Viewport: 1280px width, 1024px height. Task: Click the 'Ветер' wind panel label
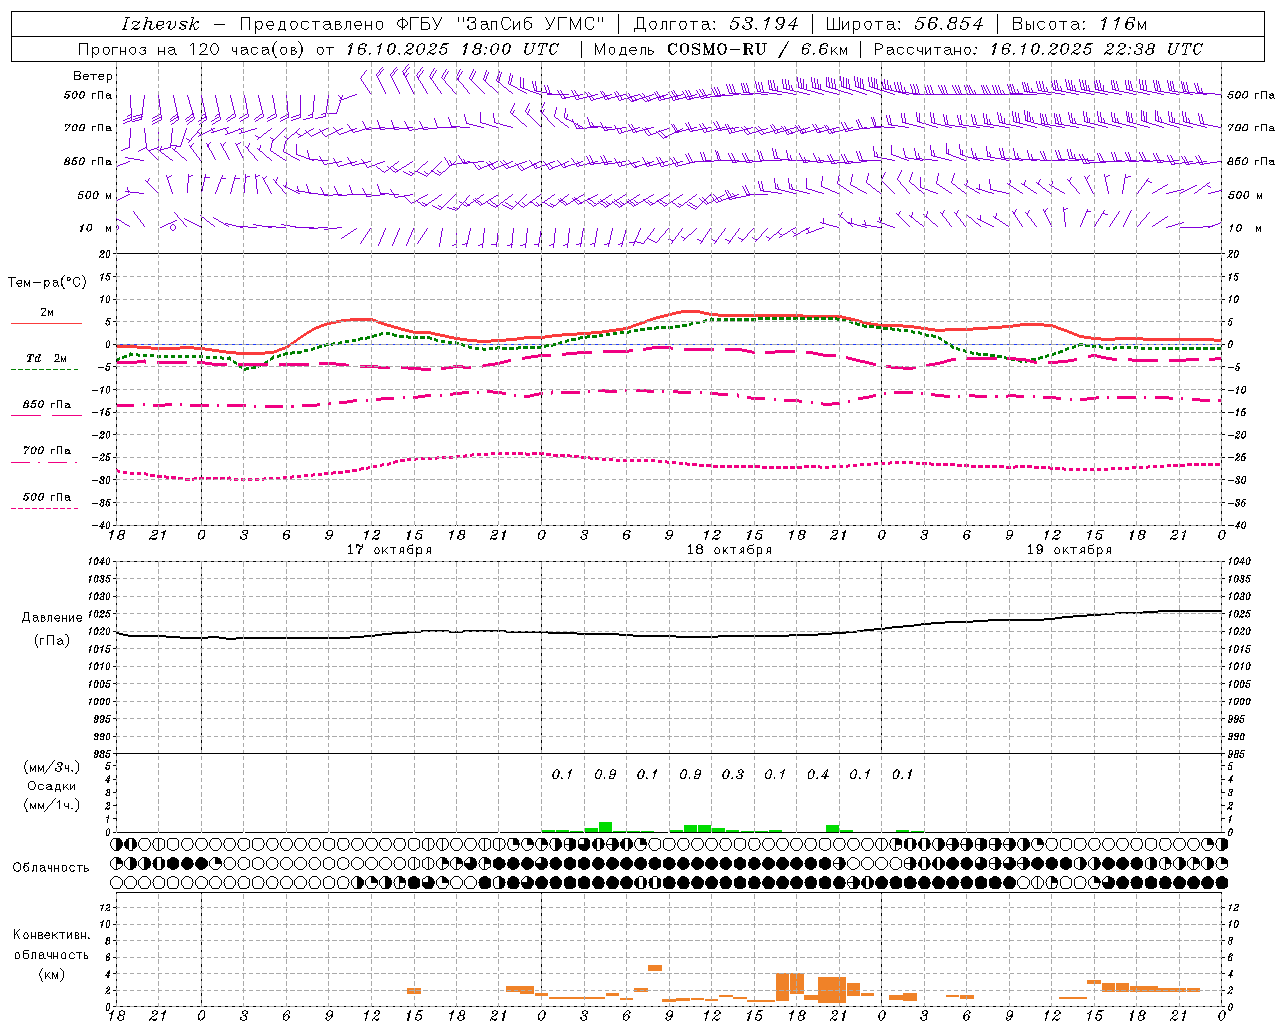click(x=92, y=76)
